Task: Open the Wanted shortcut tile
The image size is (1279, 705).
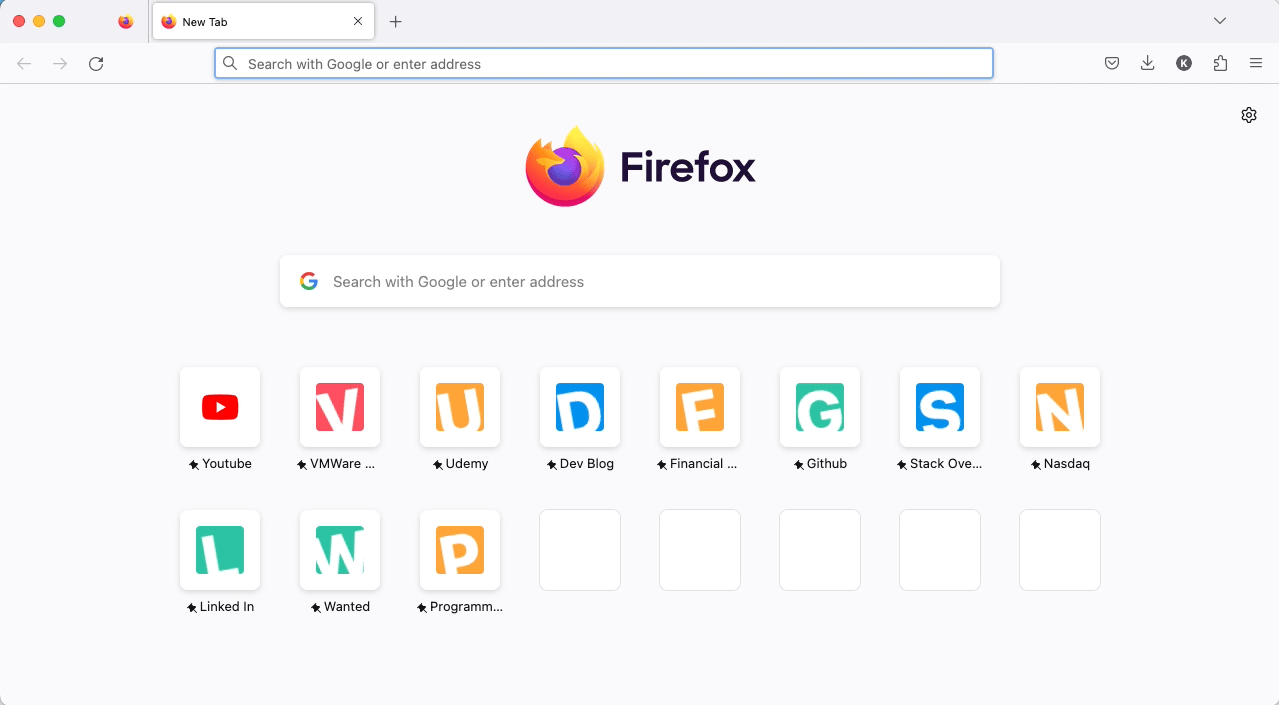Action: click(340, 550)
